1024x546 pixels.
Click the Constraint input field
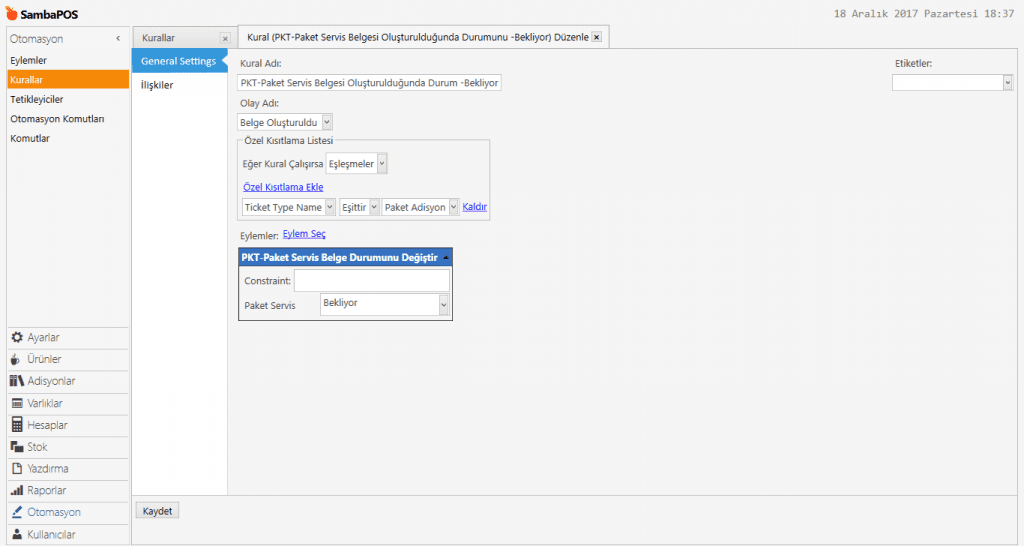tap(371, 281)
